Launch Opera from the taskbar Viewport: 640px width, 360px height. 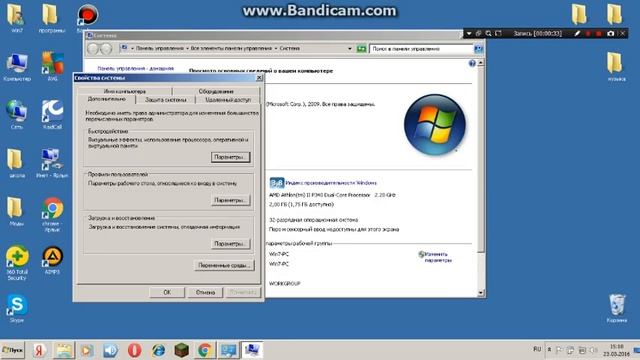[x=134, y=350]
